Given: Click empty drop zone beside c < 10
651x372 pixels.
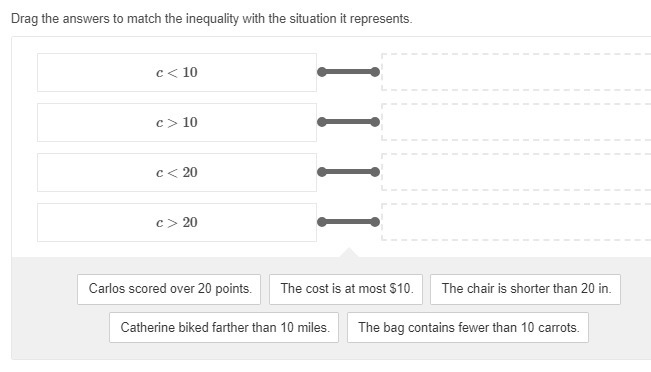Looking at the screenshot, I should tap(516, 72).
